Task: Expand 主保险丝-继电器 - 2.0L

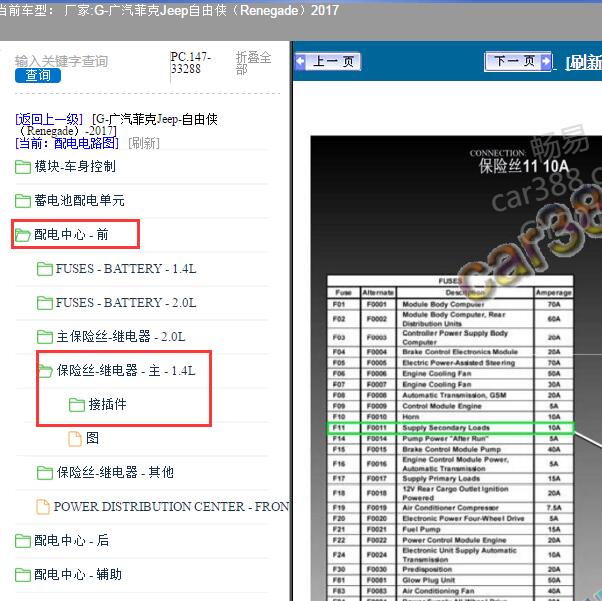Action: (x=121, y=336)
